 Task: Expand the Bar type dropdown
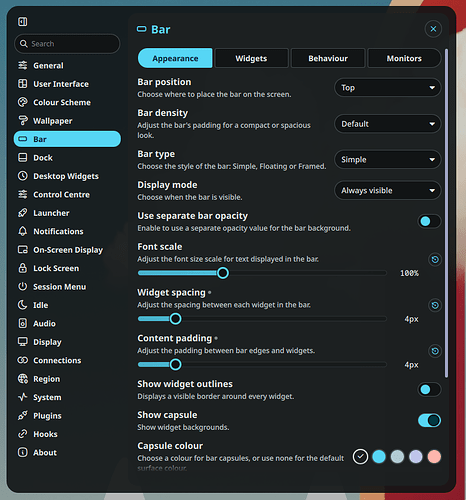pyautogui.click(x=388, y=160)
